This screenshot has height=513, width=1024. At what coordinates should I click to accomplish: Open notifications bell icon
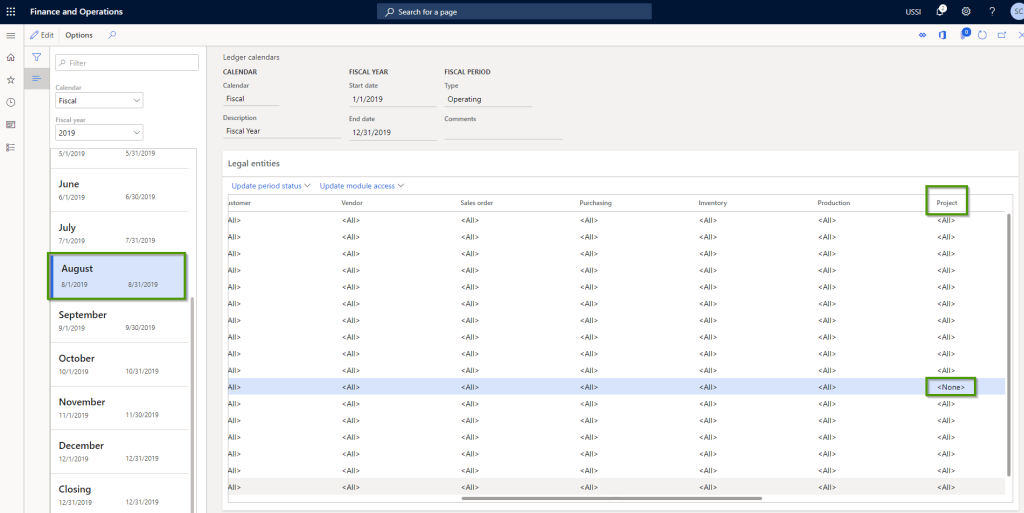[x=940, y=11]
